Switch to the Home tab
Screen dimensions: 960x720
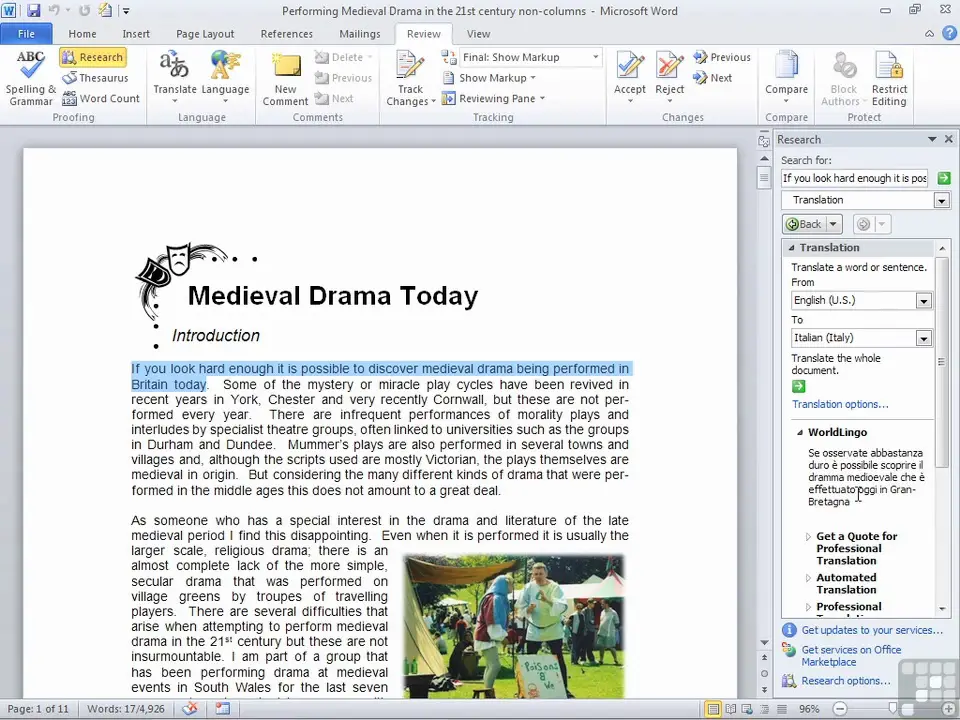82,34
